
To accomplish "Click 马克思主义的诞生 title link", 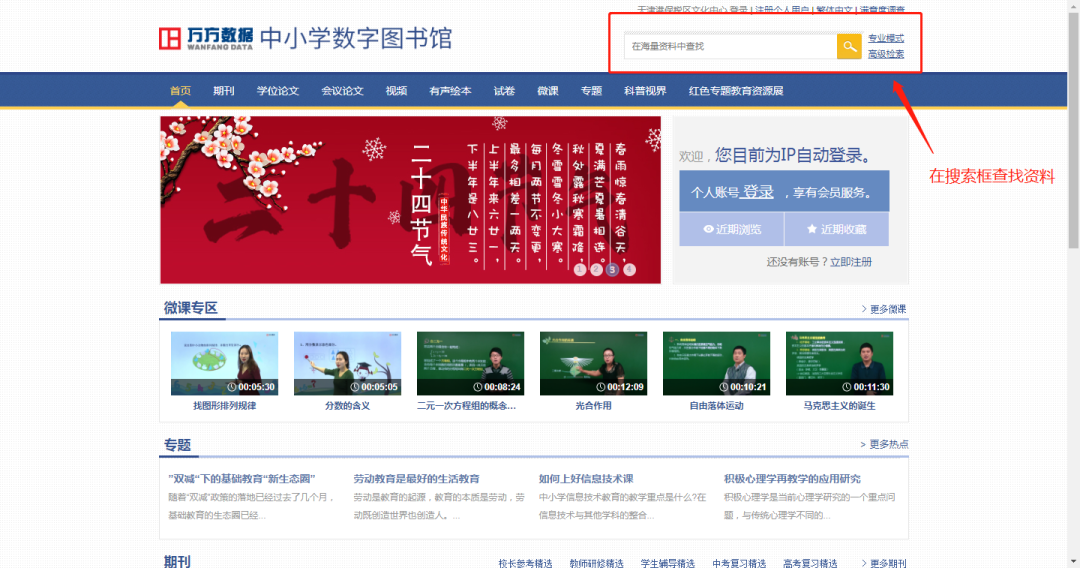I will coord(840,406).
